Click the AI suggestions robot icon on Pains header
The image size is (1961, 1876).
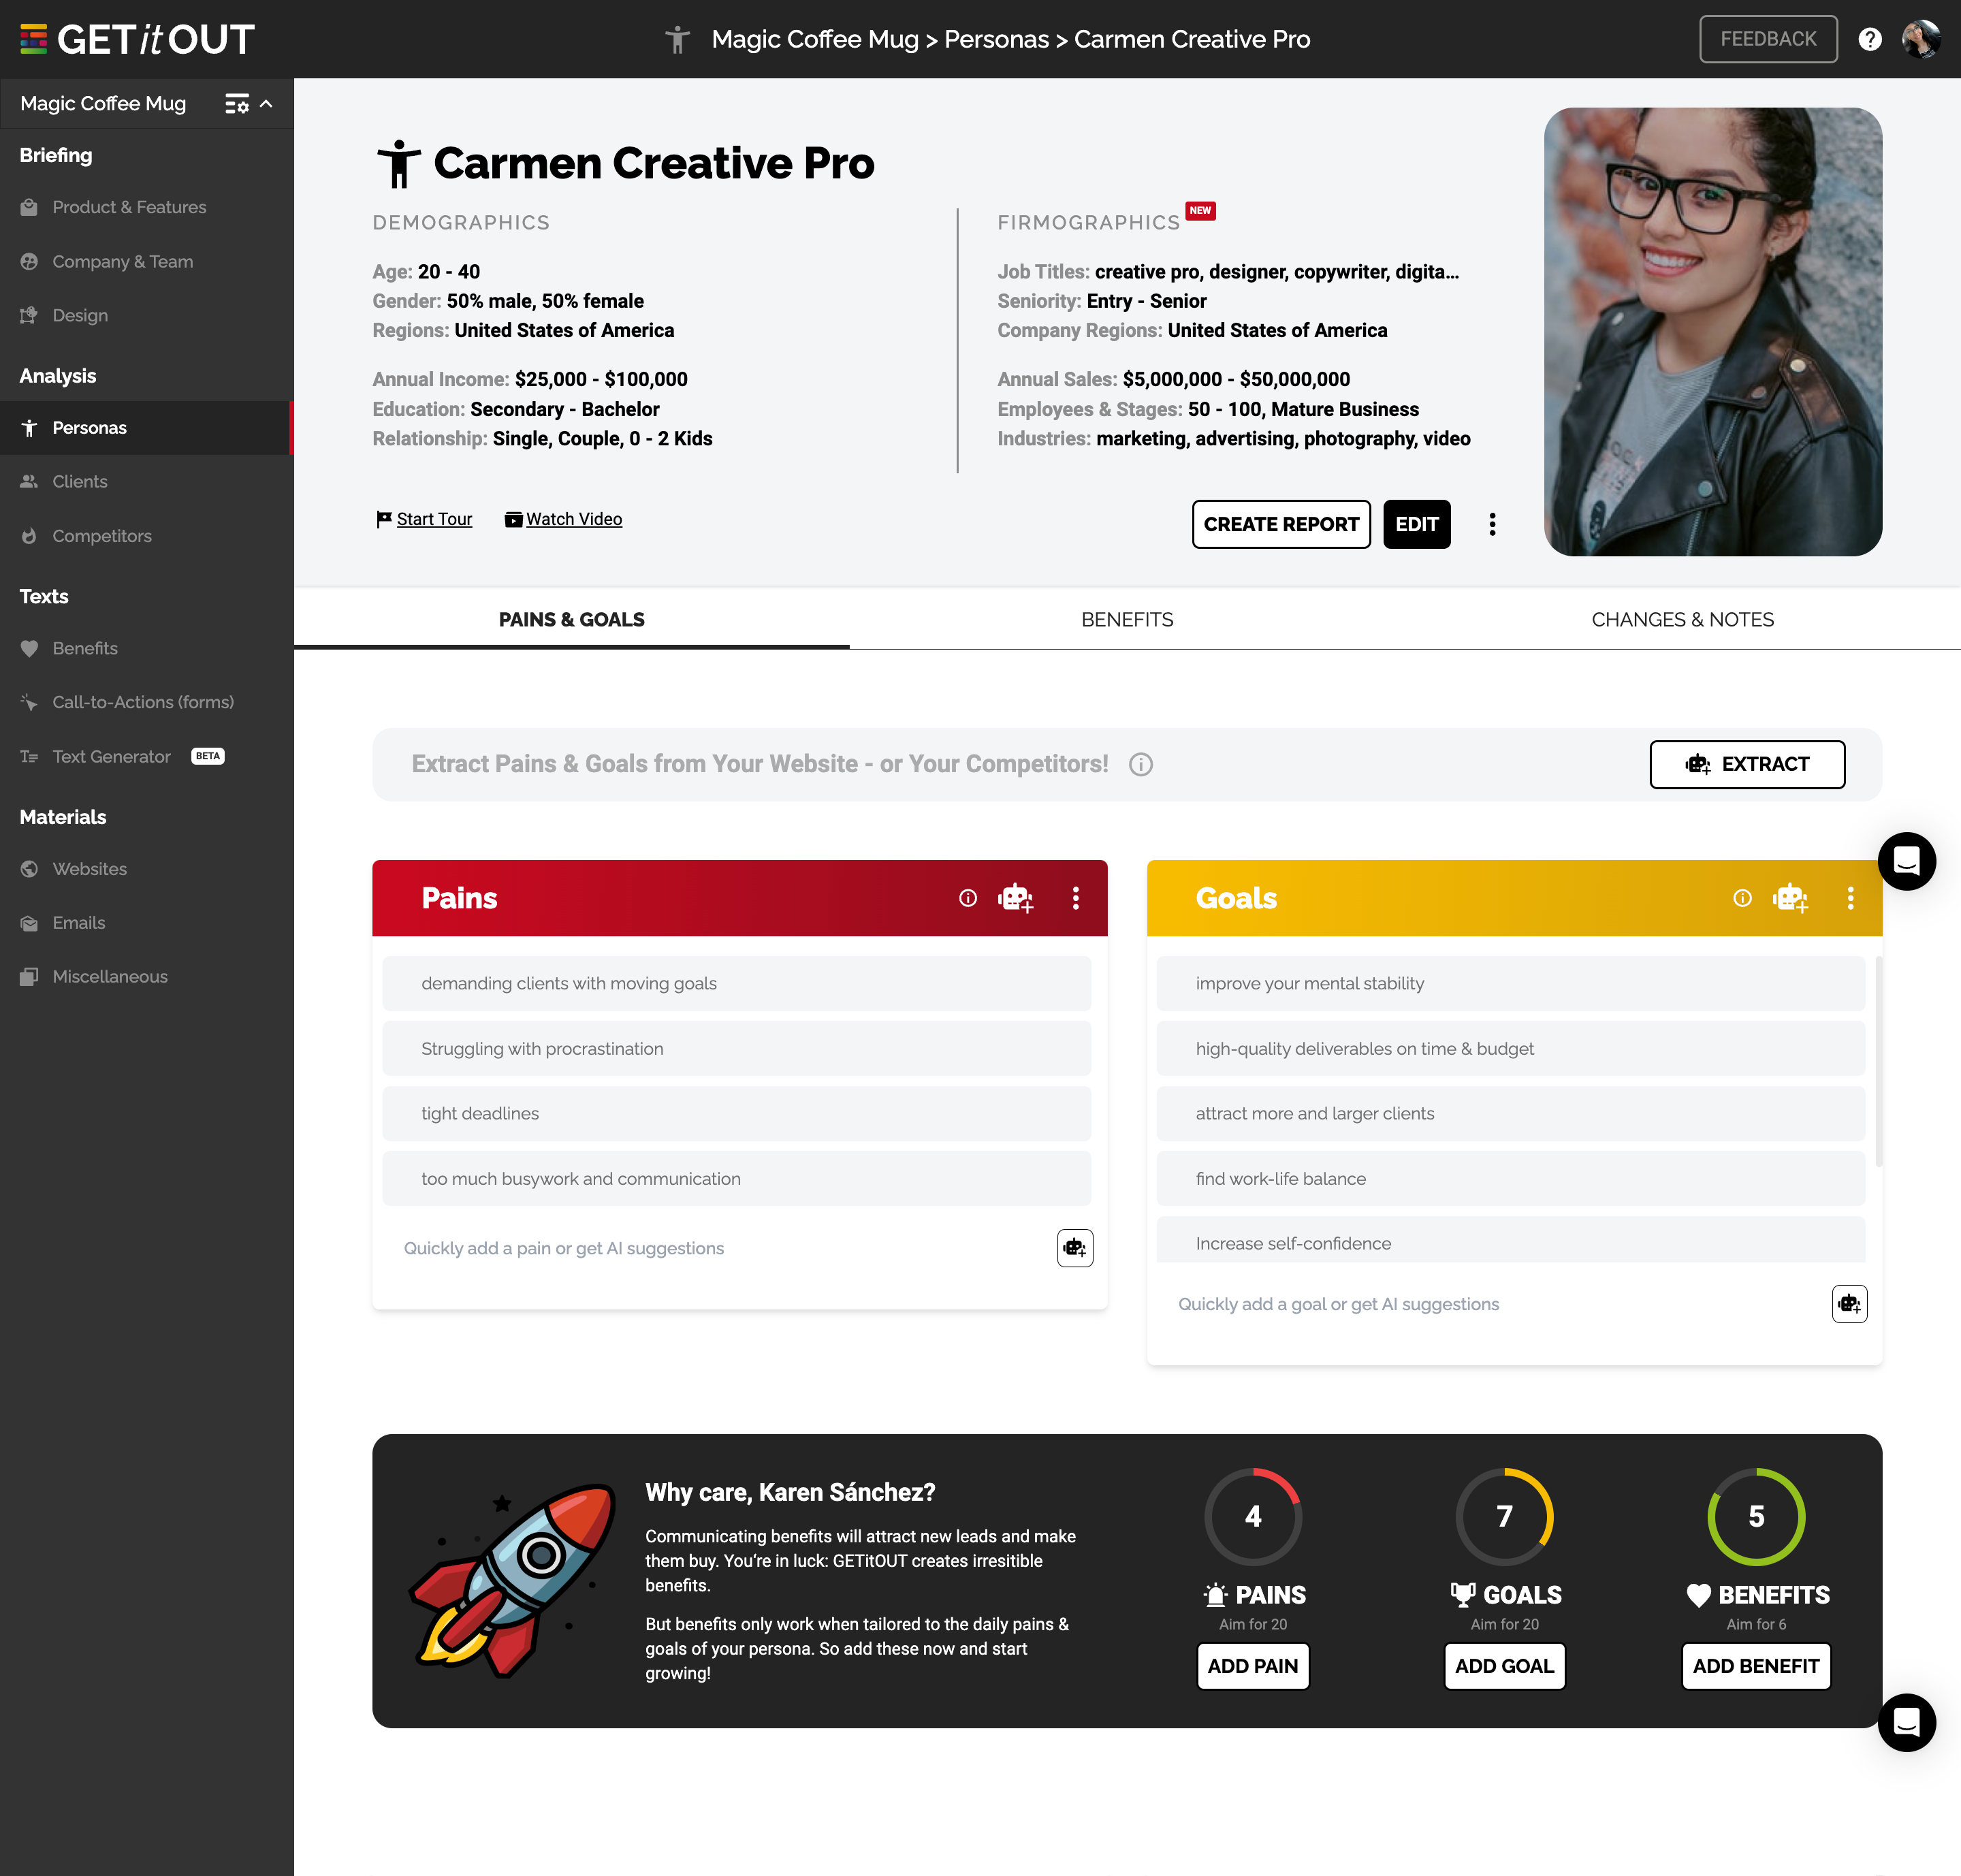point(1017,898)
